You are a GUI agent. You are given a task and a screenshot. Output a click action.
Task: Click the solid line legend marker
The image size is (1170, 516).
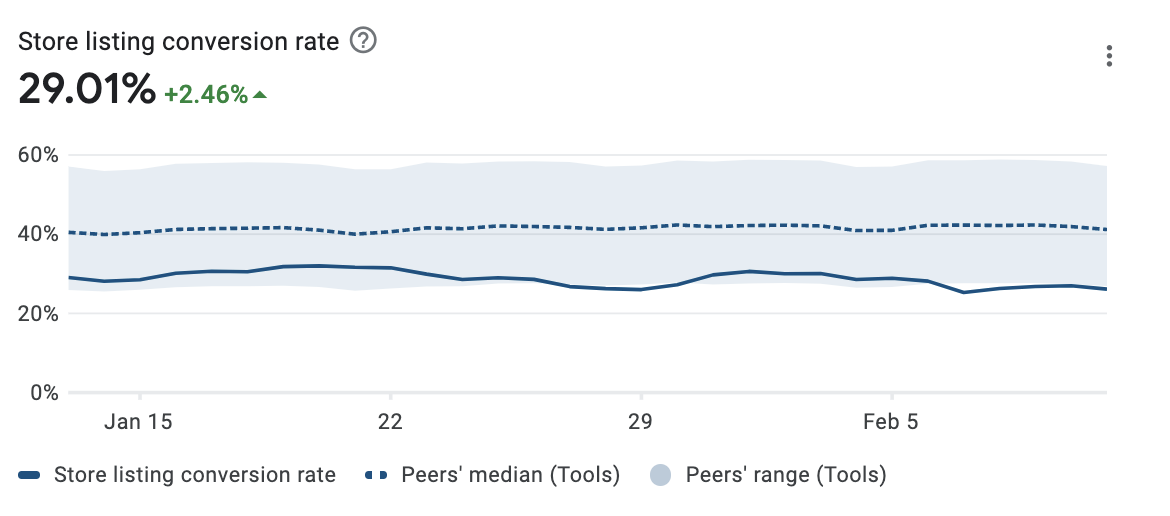click(29, 475)
